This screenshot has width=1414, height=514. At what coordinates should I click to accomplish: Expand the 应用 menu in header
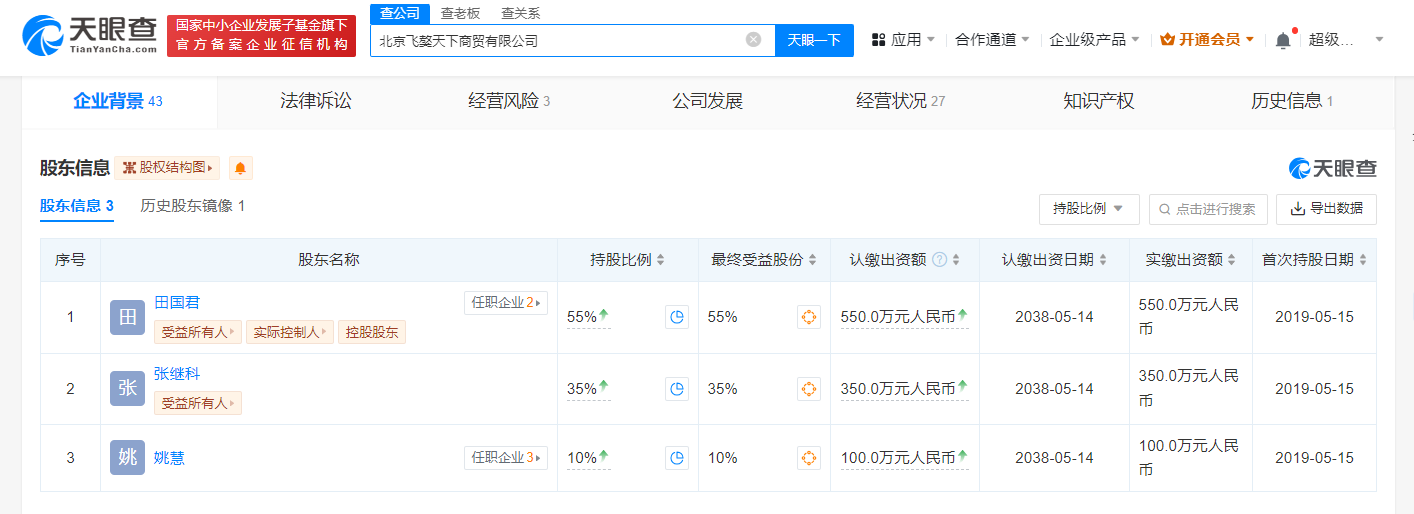click(x=904, y=40)
